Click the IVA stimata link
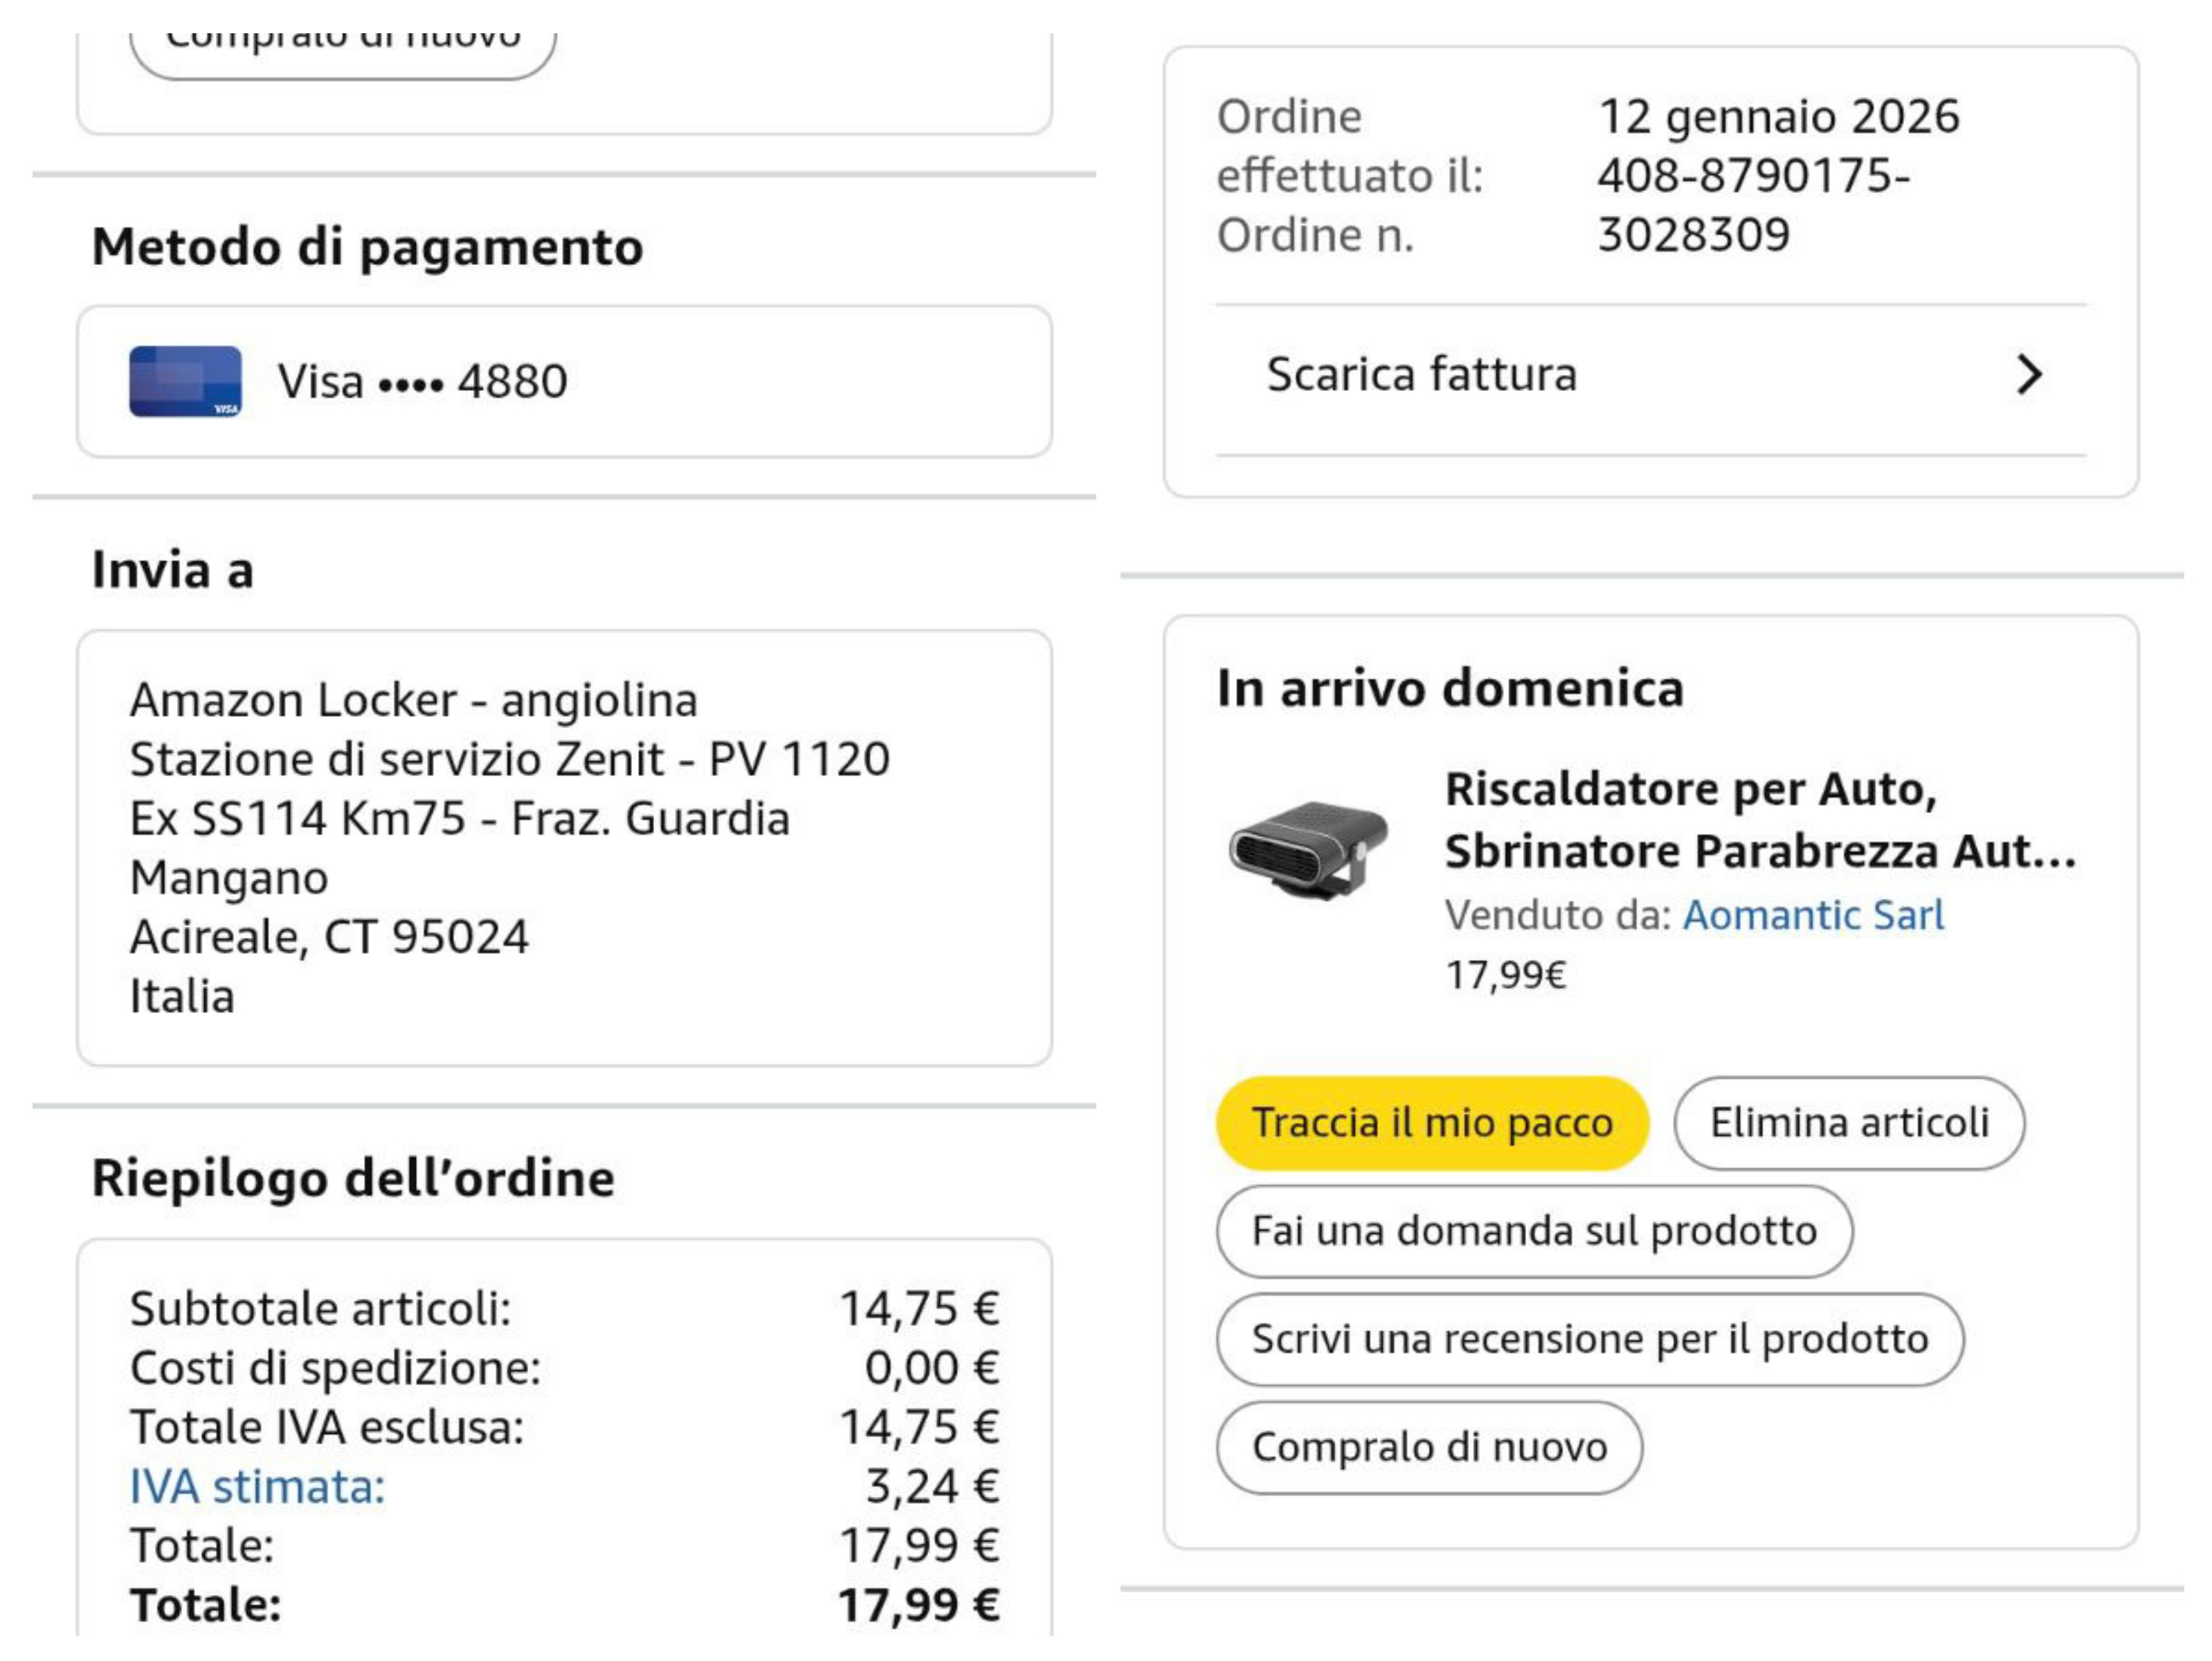The width and height of the screenshot is (2212, 1661). [257, 1486]
